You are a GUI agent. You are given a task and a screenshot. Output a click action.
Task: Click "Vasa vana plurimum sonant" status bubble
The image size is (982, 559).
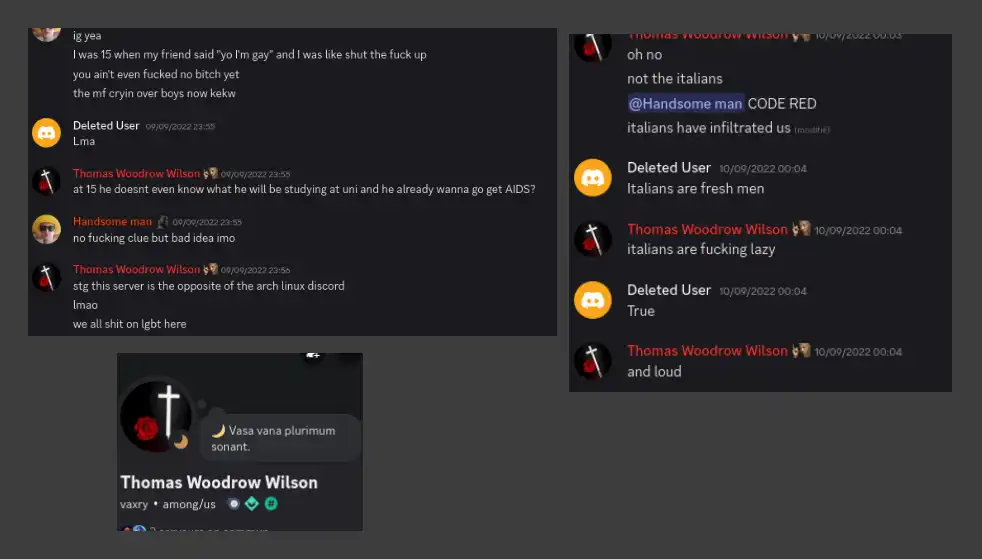point(280,438)
